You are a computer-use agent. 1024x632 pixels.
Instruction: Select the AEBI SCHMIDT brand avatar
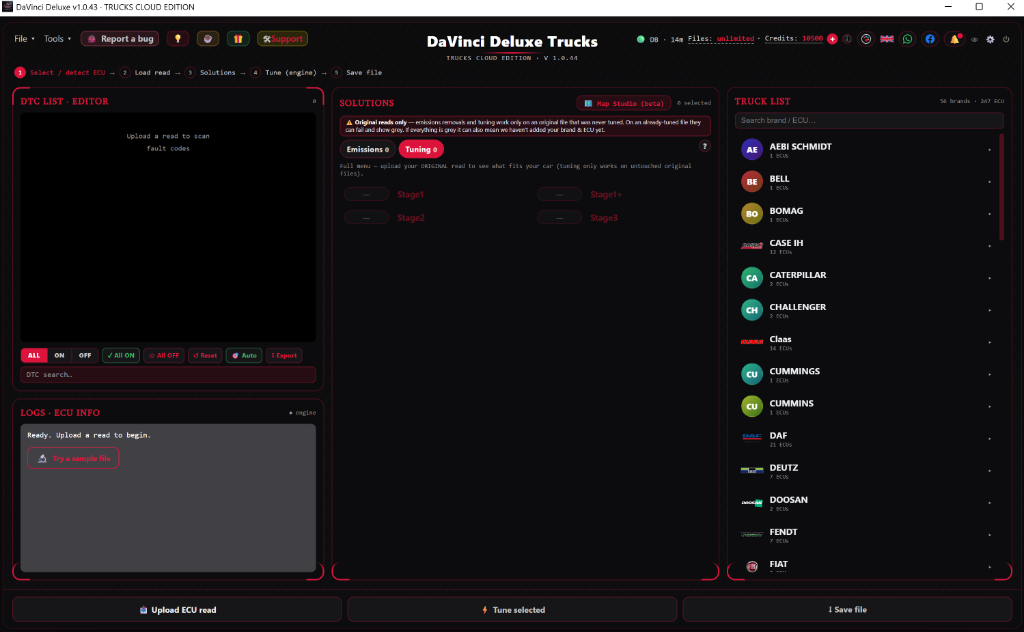[x=752, y=150]
